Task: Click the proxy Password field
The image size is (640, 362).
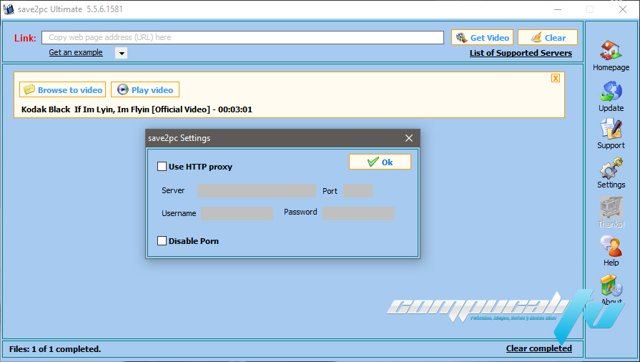Action: 359,213
